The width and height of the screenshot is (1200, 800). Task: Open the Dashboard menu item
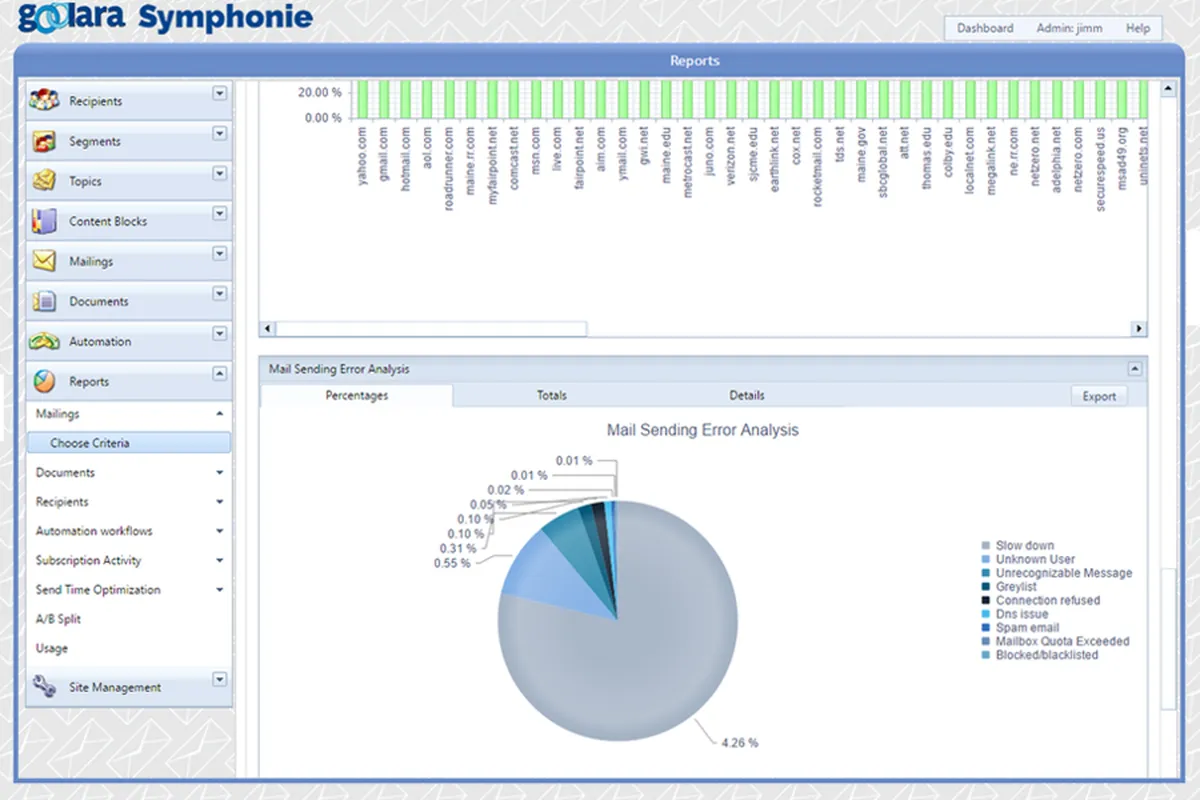[x=985, y=28]
